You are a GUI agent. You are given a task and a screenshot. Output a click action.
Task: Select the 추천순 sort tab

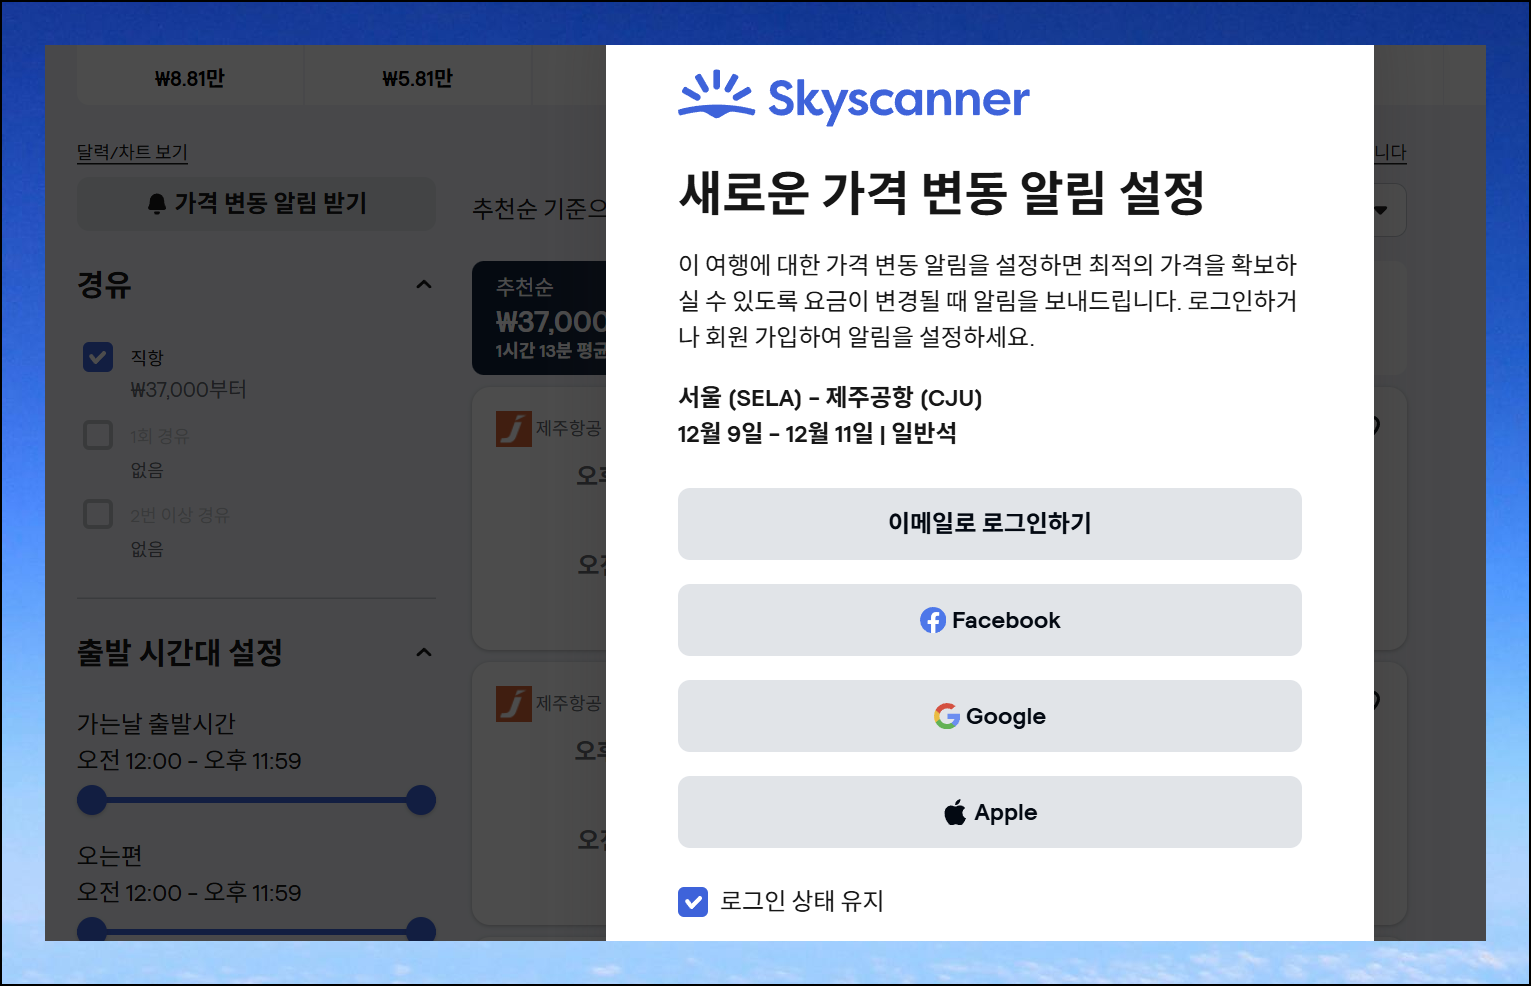click(539, 318)
